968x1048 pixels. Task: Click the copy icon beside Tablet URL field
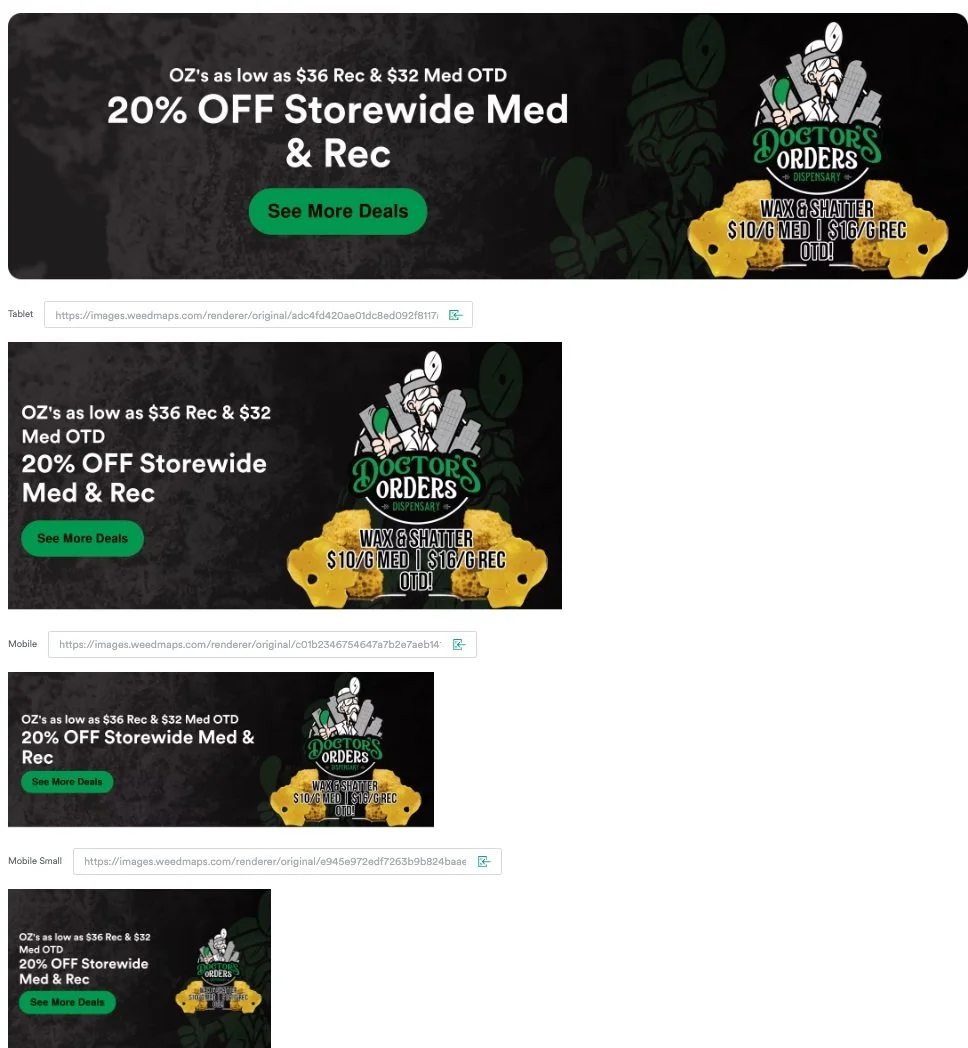pyautogui.click(x=455, y=315)
